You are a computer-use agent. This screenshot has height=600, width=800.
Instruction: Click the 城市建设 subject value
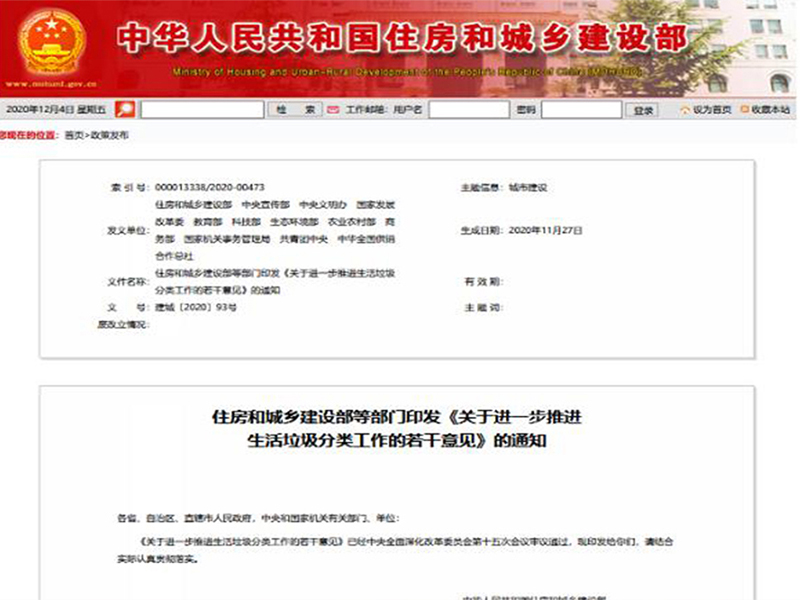point(528,187)
